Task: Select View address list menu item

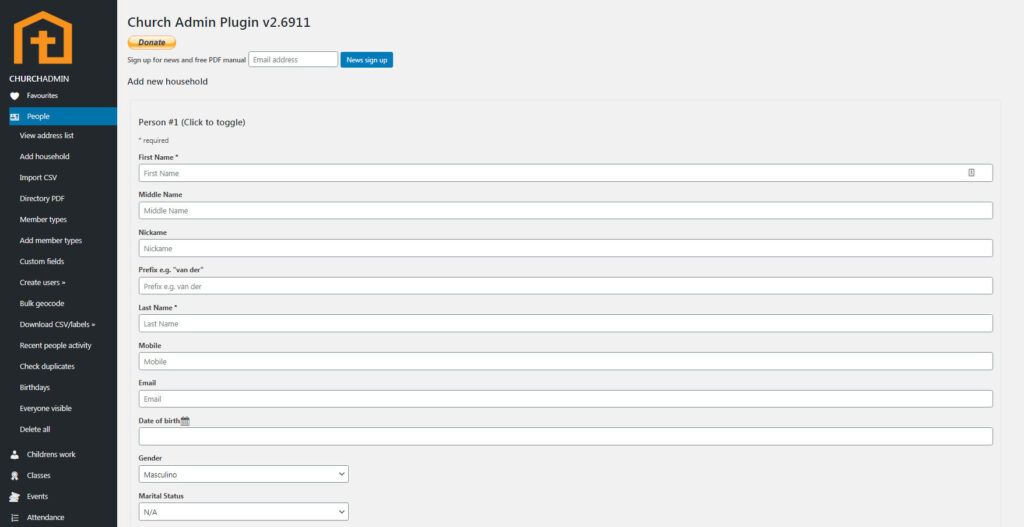Action: tap(46, 135)
